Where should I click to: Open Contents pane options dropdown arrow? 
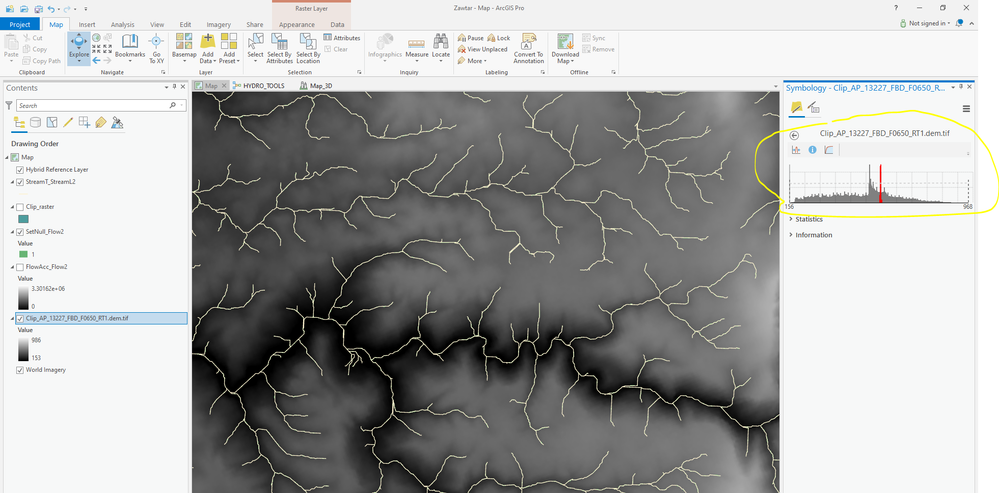click(167, 87)
